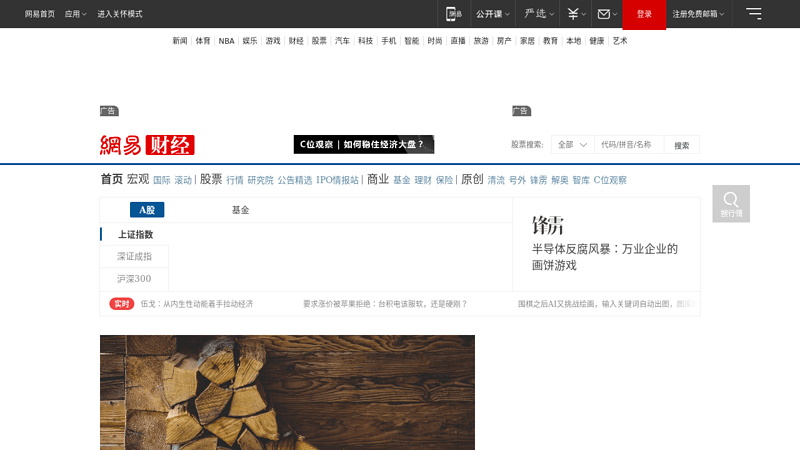
Task: Open the 时尚 channel link
Action: click(435, 41)
